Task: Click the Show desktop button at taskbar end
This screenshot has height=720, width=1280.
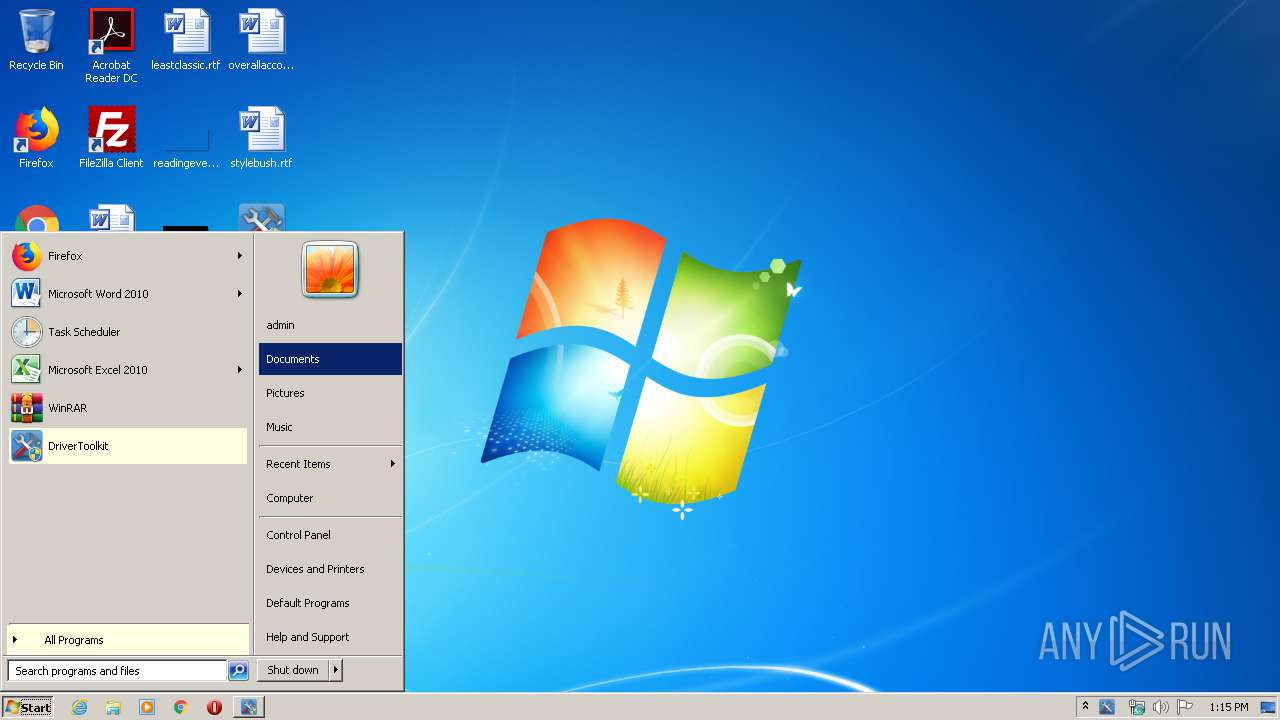Action: coord(1268,707)
